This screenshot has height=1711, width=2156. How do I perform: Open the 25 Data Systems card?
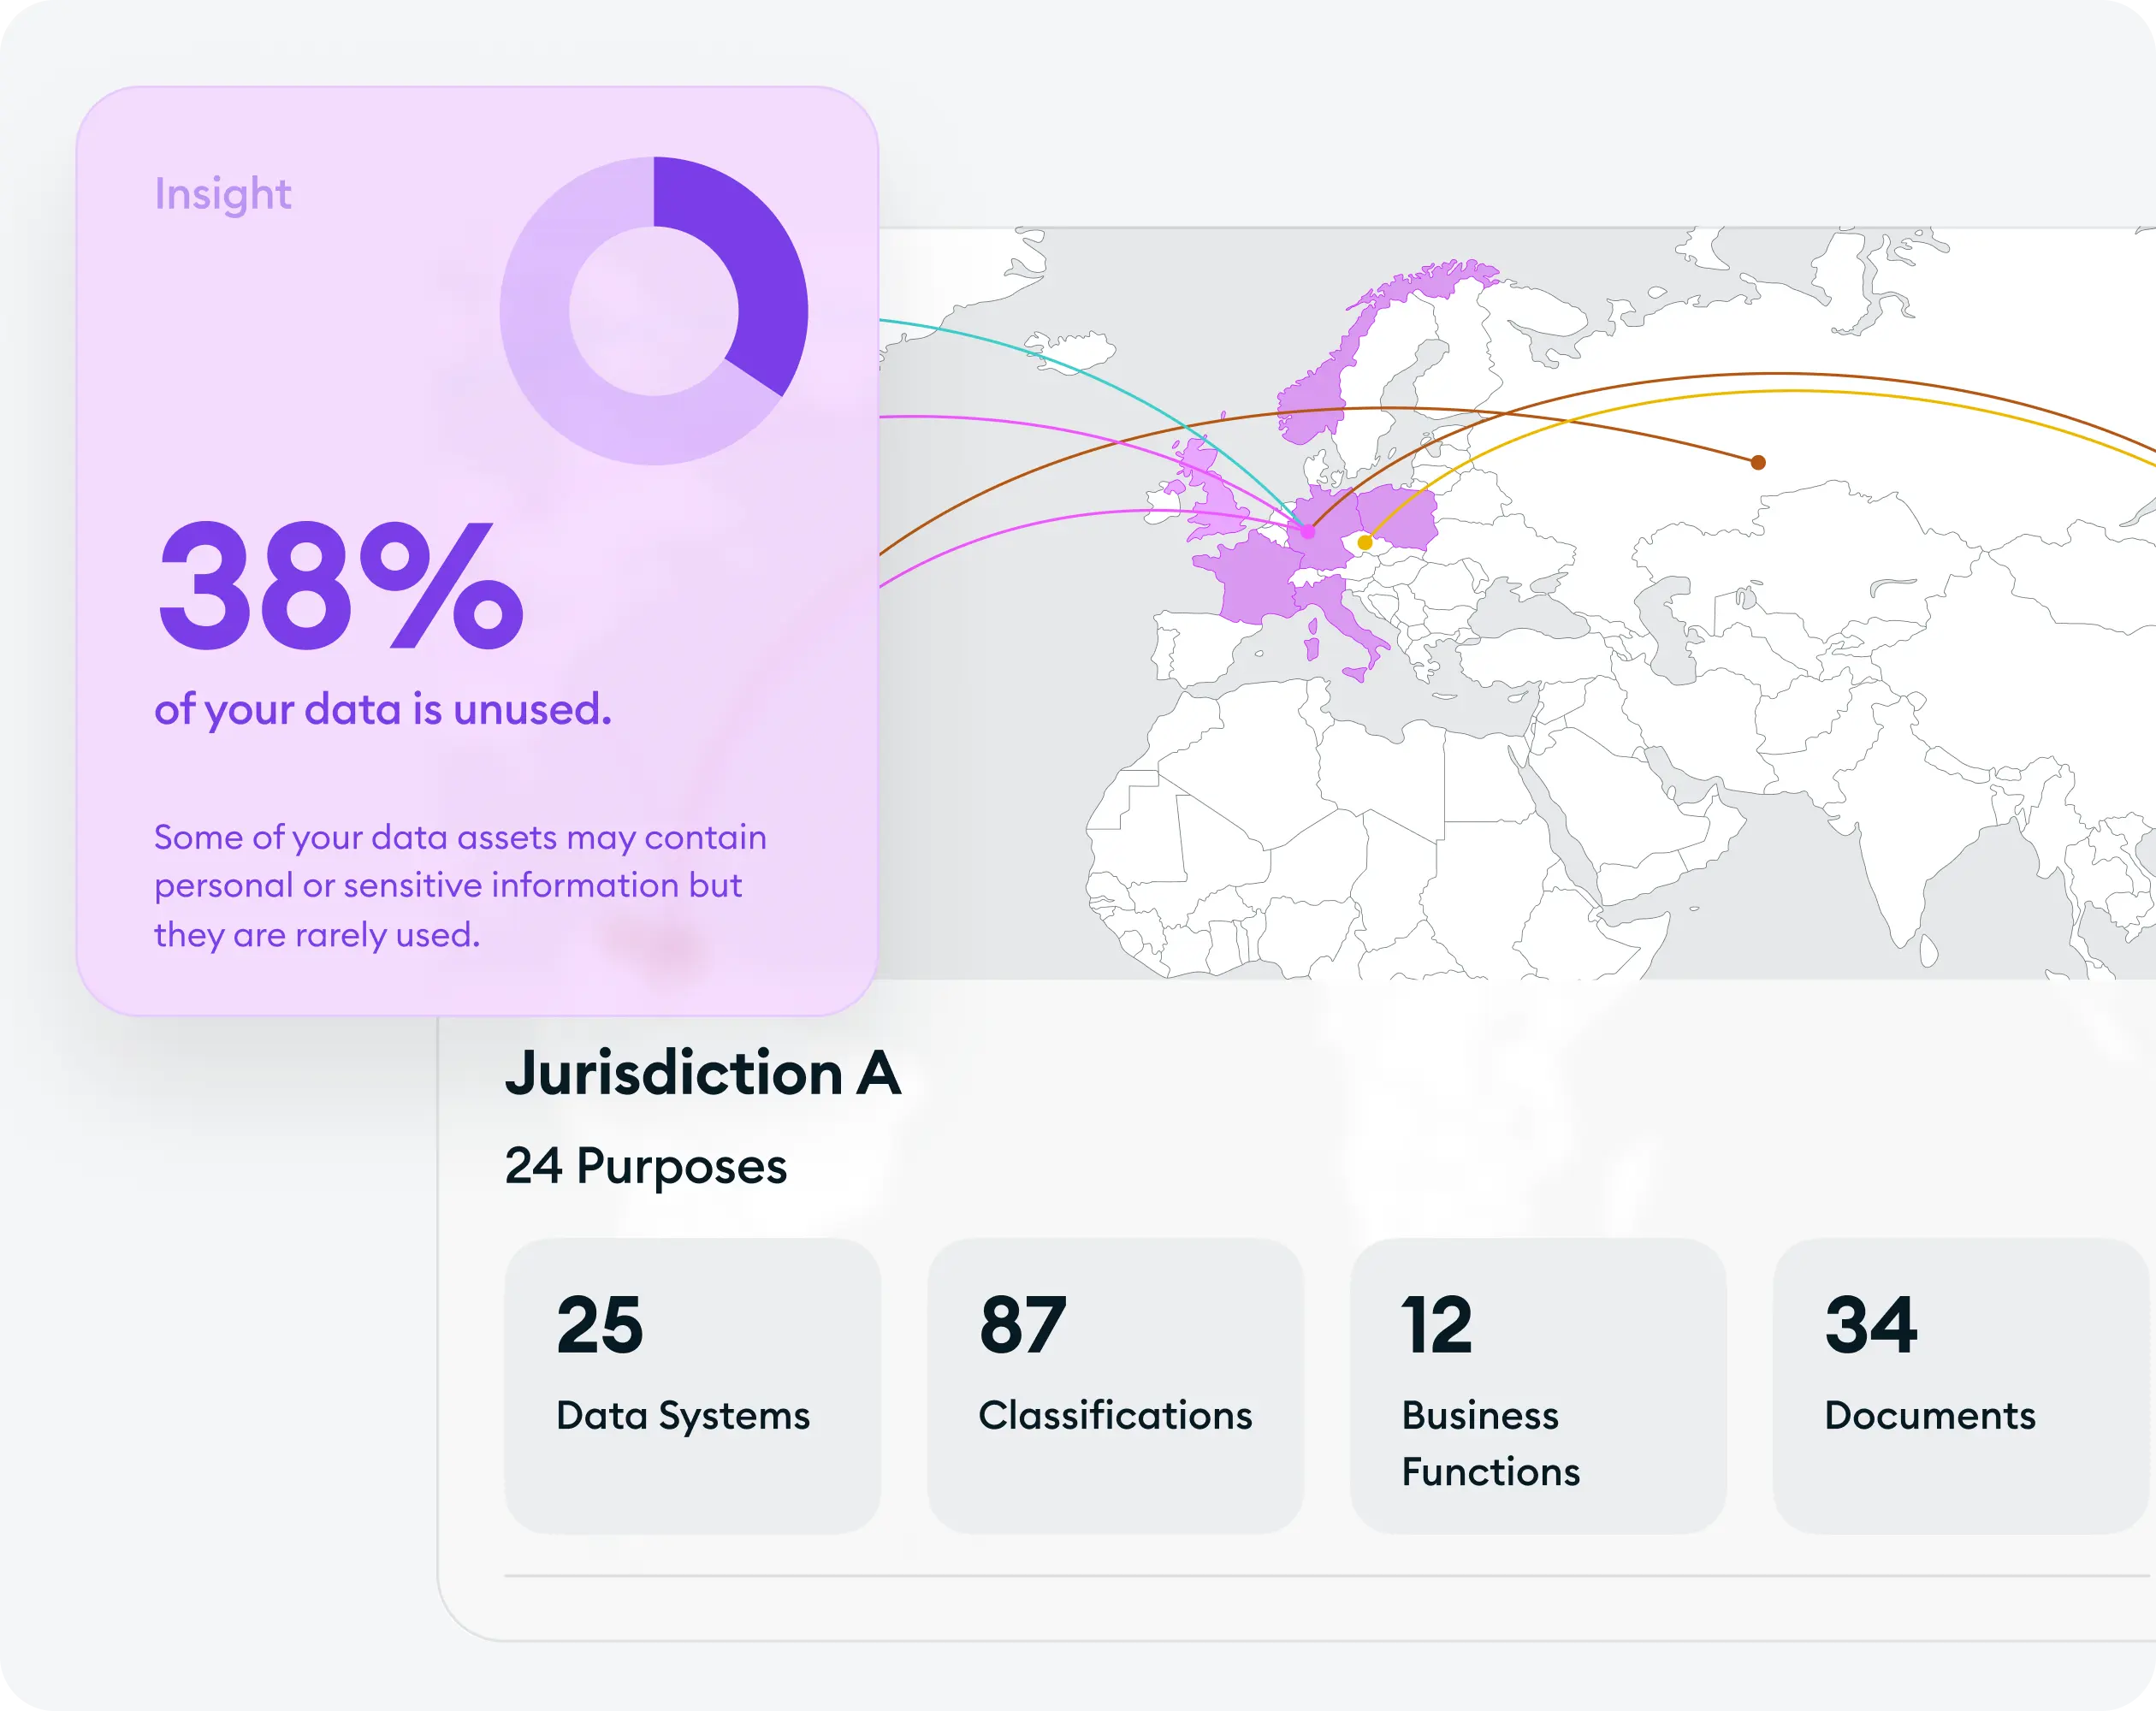[x=692, y=1386]
